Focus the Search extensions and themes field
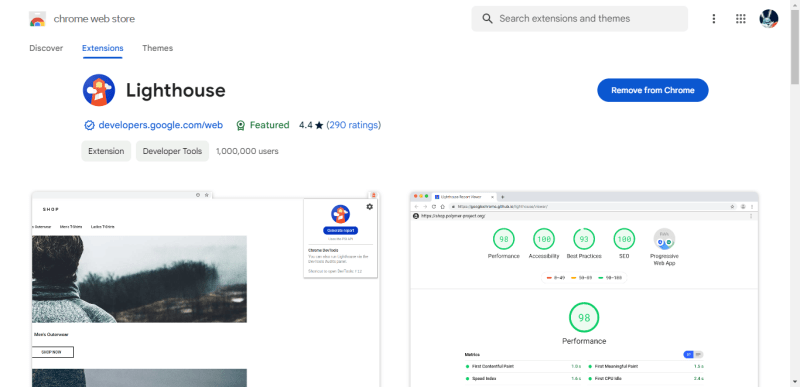 click(580, 19)
